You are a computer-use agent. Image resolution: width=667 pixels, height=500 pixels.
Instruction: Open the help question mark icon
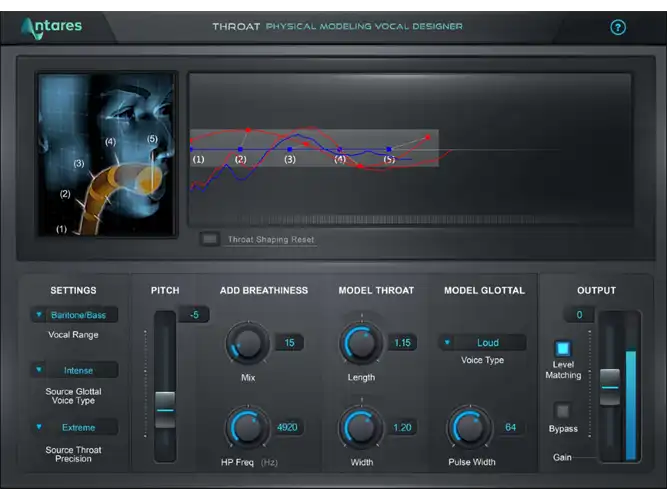click(x=618, y=28)
